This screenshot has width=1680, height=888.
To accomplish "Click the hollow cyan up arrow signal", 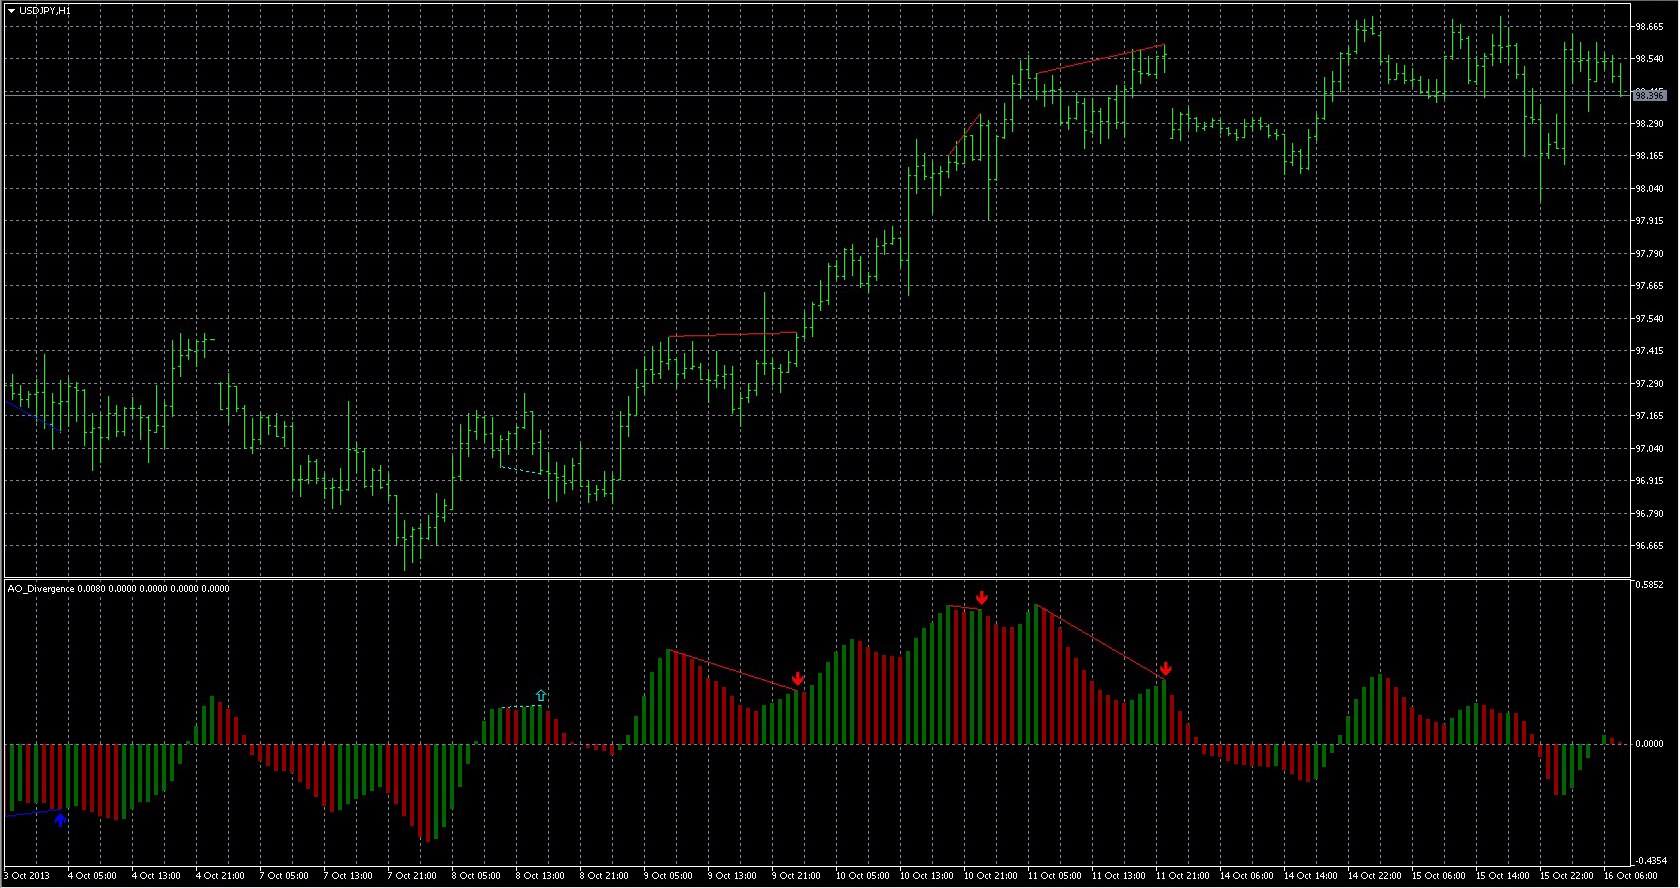I will click(x=541, y=695).
